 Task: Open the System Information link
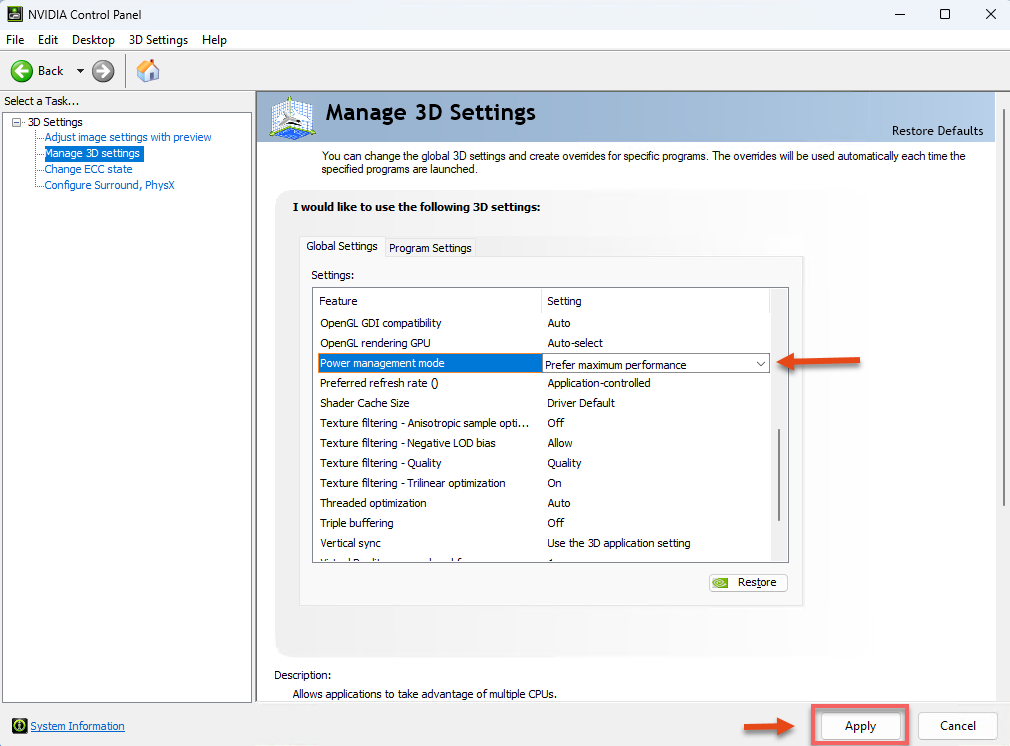click(77, 726)
